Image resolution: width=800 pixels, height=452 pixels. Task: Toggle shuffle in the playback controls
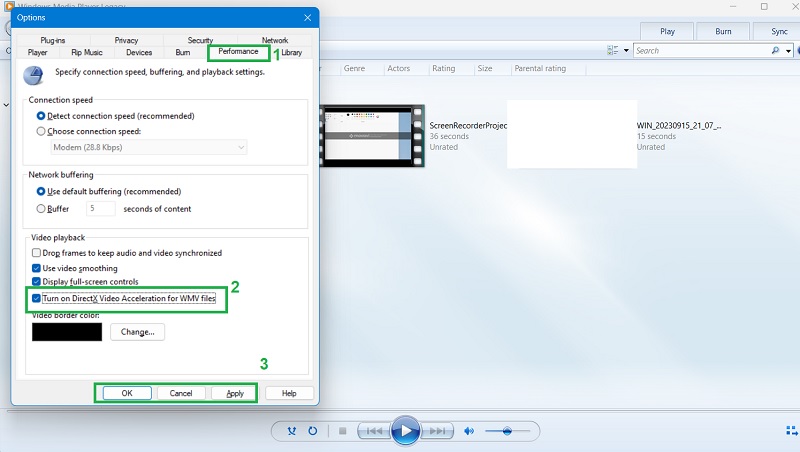click(x=292, y=431)
